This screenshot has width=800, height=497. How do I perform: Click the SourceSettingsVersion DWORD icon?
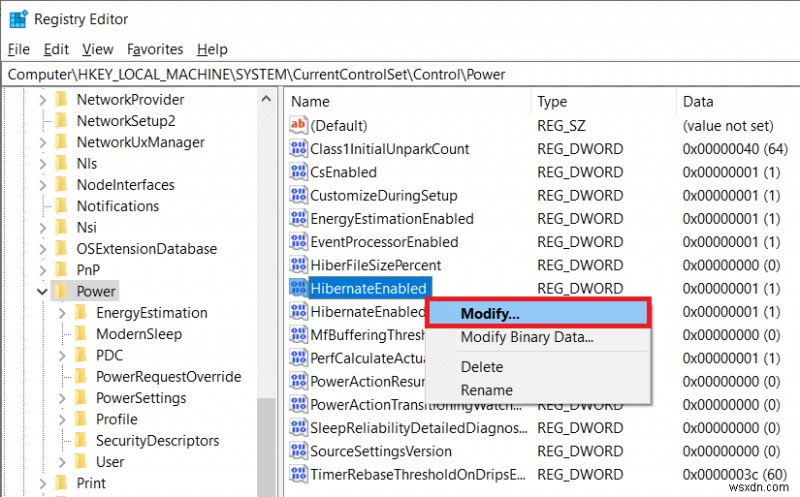298,451
